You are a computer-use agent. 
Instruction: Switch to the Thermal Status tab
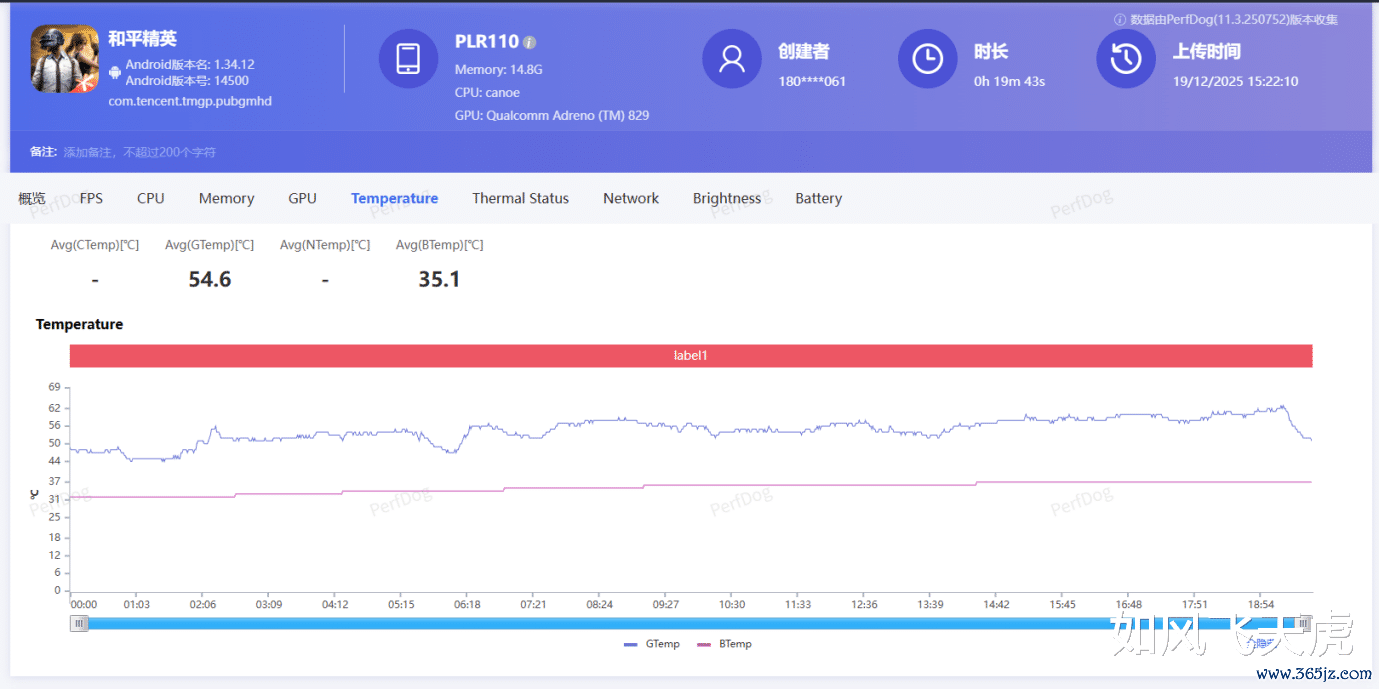pyautogui.click(x=520, y=198)
